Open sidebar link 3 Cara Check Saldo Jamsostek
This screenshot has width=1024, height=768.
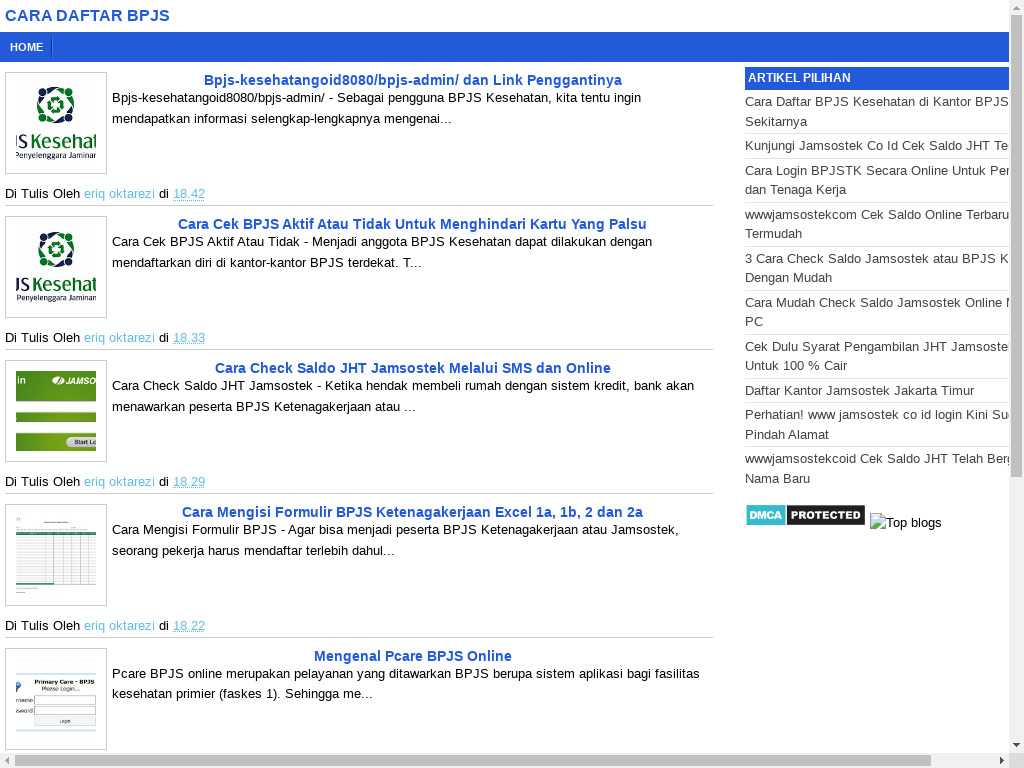876,268
